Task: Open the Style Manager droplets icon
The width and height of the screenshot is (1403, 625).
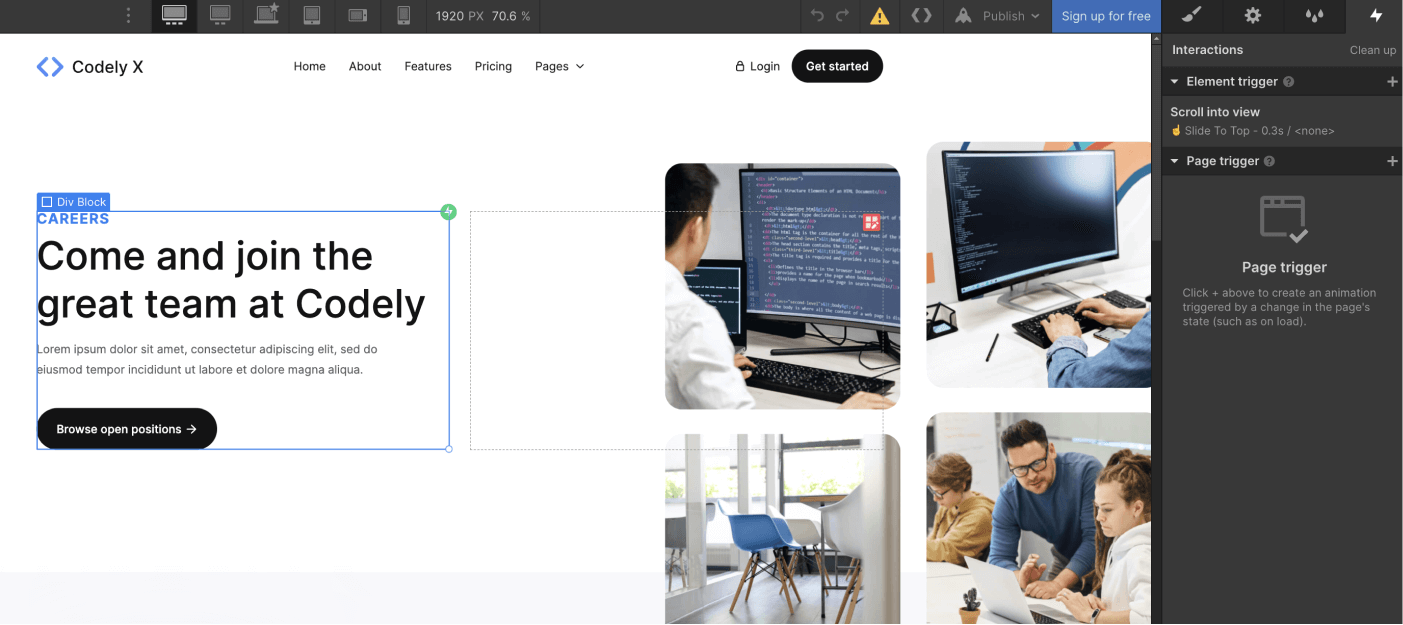Action: pyautogui.click(x=1313, y=16)
